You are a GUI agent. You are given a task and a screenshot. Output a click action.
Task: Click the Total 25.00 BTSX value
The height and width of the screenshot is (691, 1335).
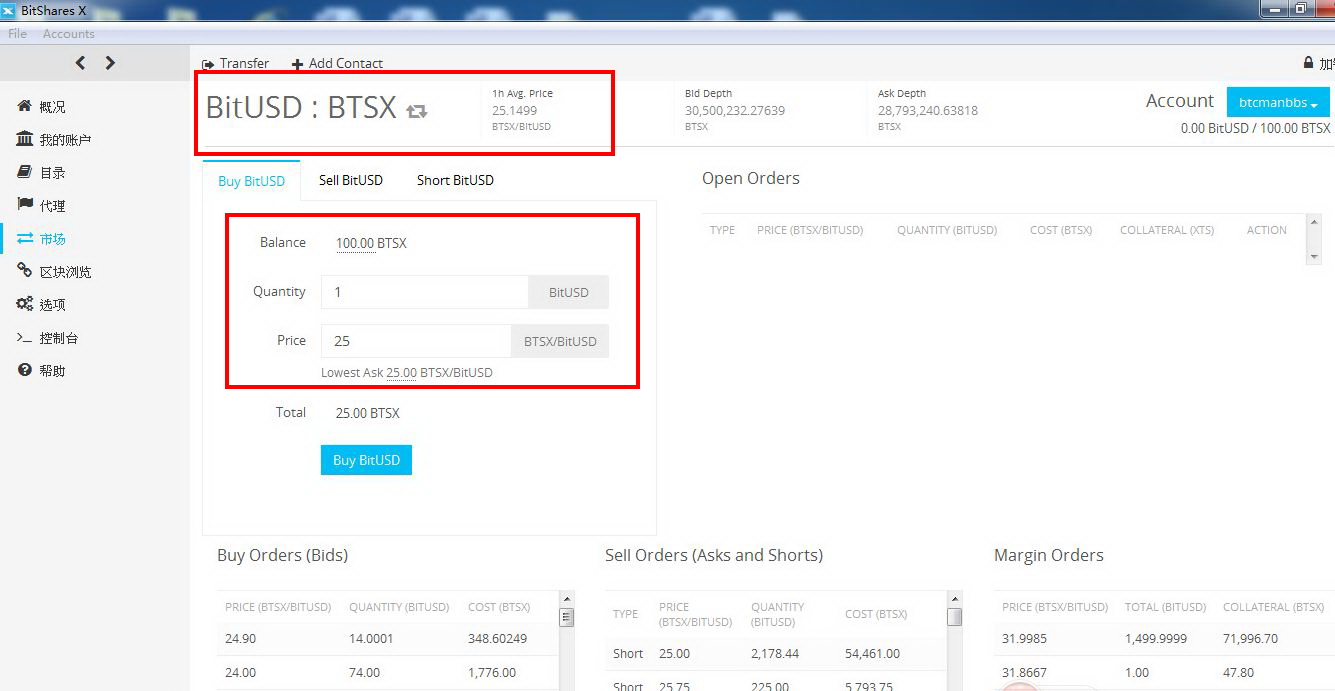coord(368,413)
